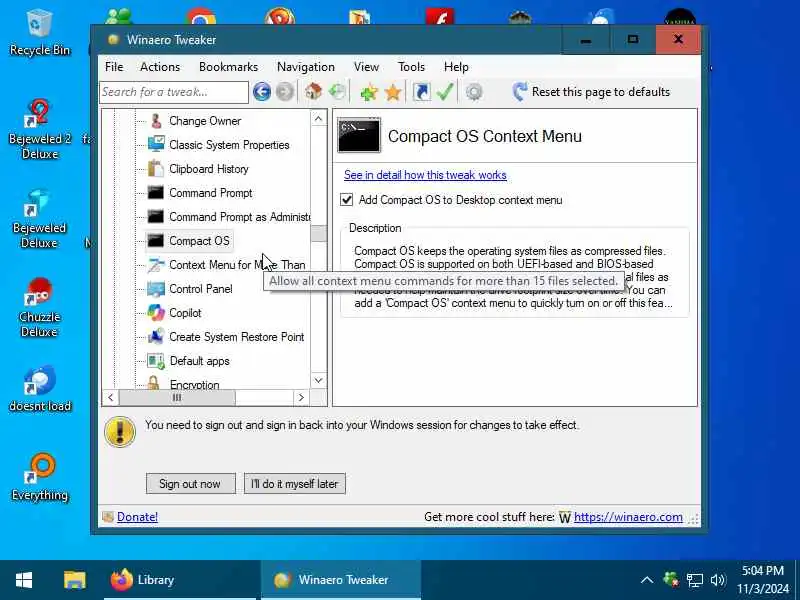Screen dimensions: 800x600
Task: Click the Reset page circular arrow icon
Action: (520, 92)
